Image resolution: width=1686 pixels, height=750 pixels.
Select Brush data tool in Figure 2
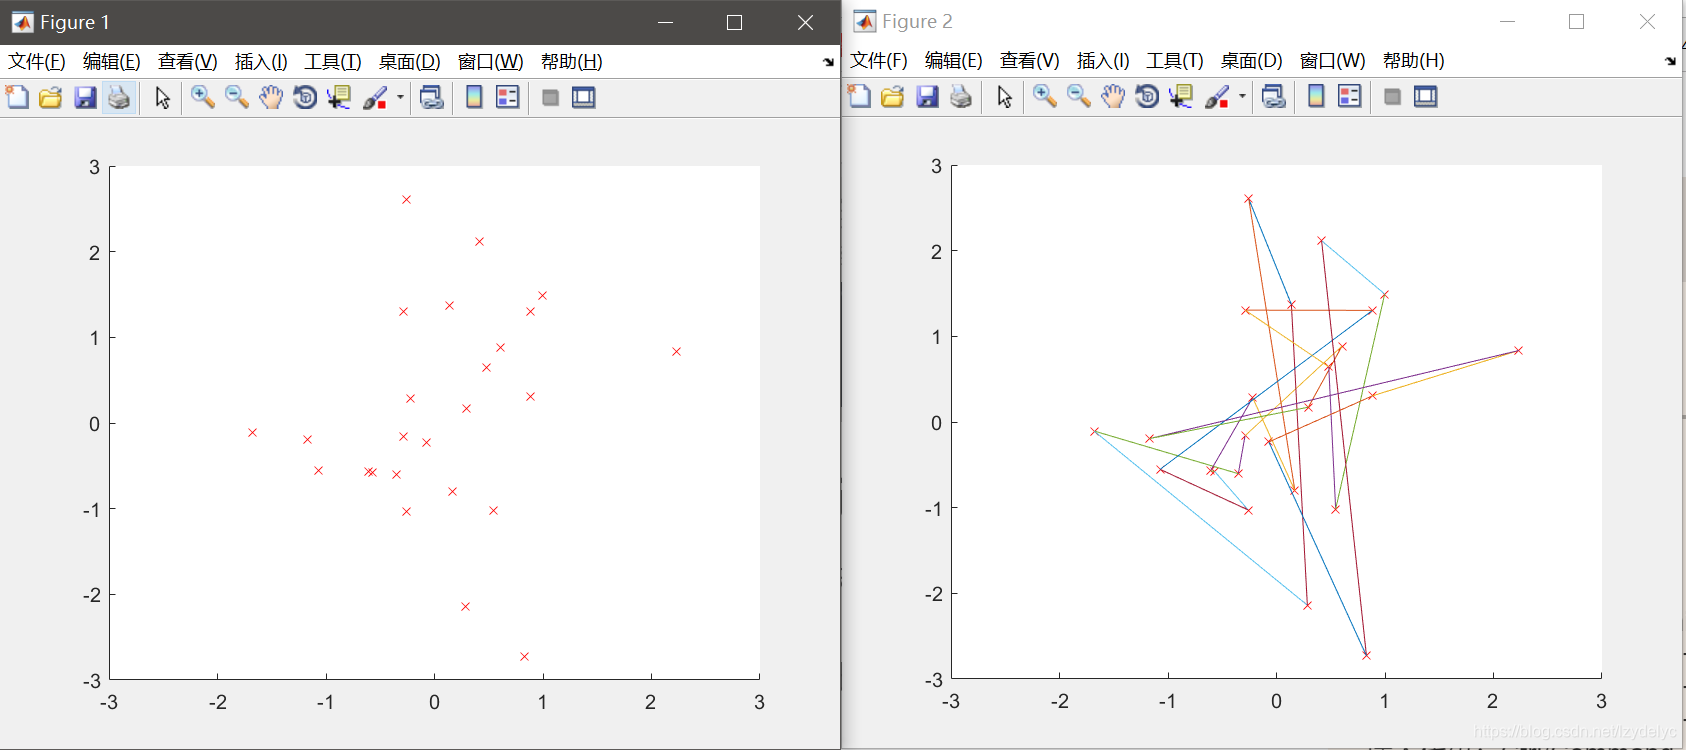(x=1217, y=96)
